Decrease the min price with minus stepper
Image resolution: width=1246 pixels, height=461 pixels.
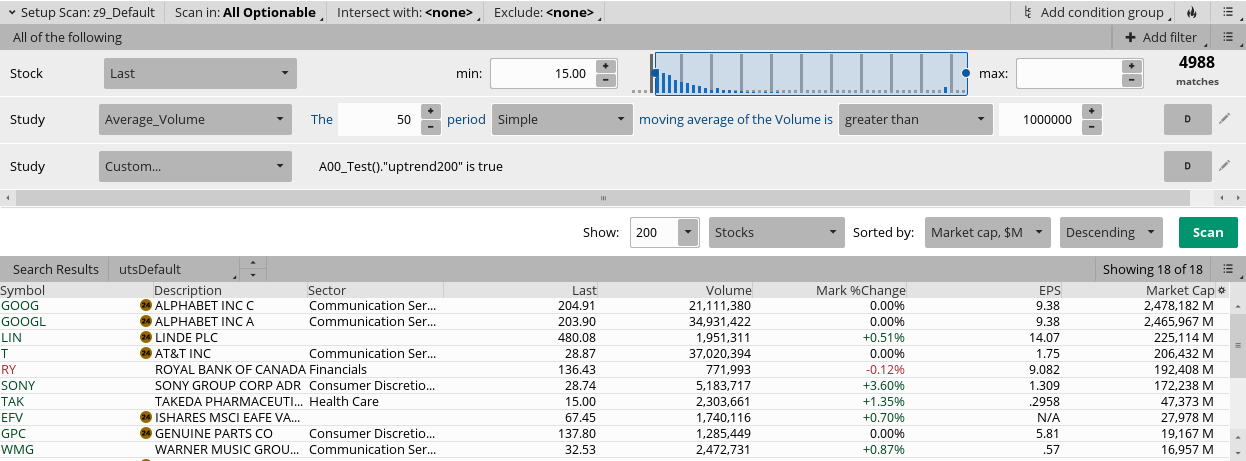pos(605,80)
